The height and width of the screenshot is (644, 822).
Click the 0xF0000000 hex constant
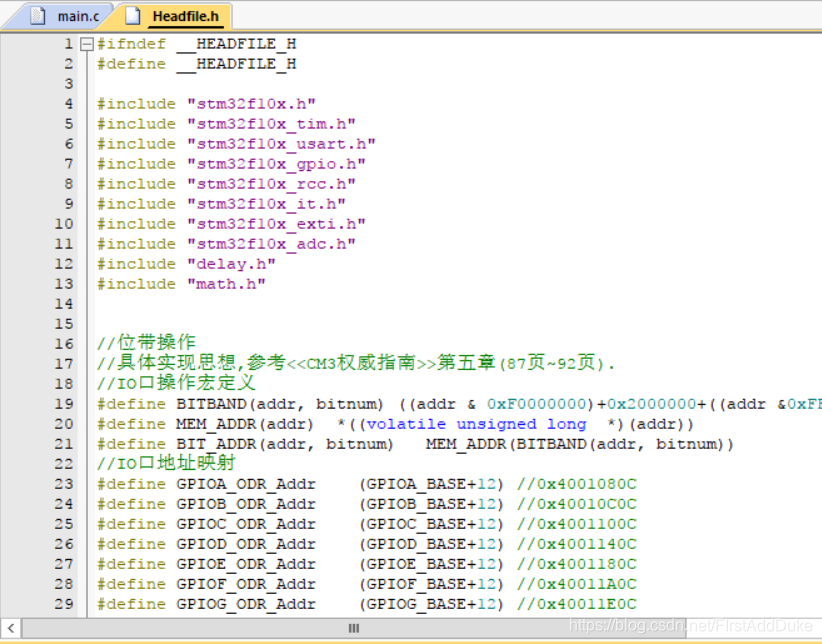click(536, 404)
